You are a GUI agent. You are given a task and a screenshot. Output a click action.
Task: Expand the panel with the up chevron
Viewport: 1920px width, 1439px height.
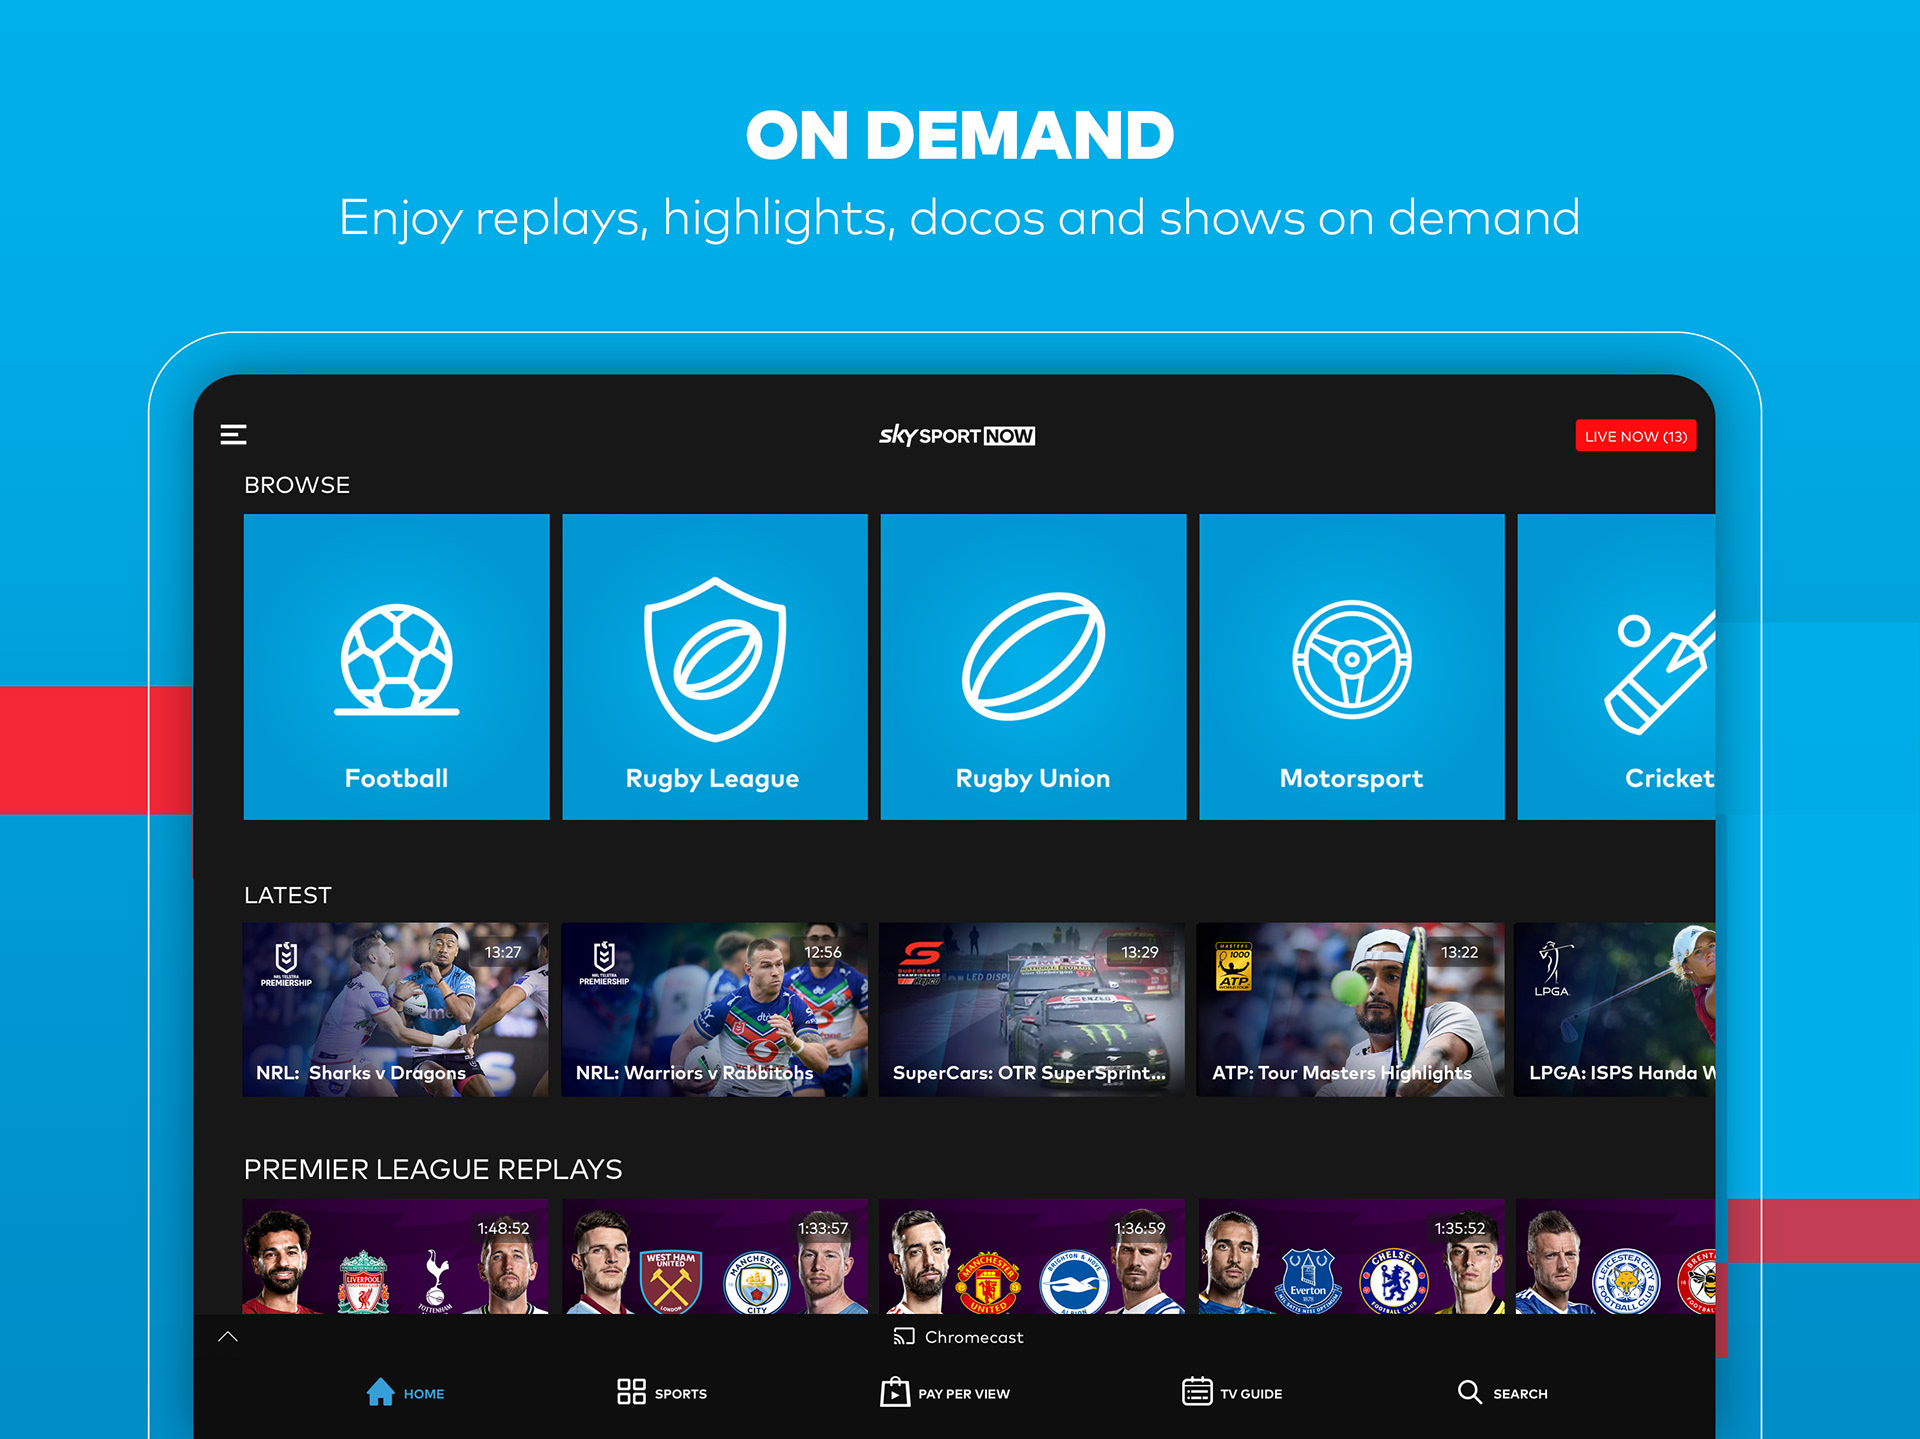click(228, 1336)
